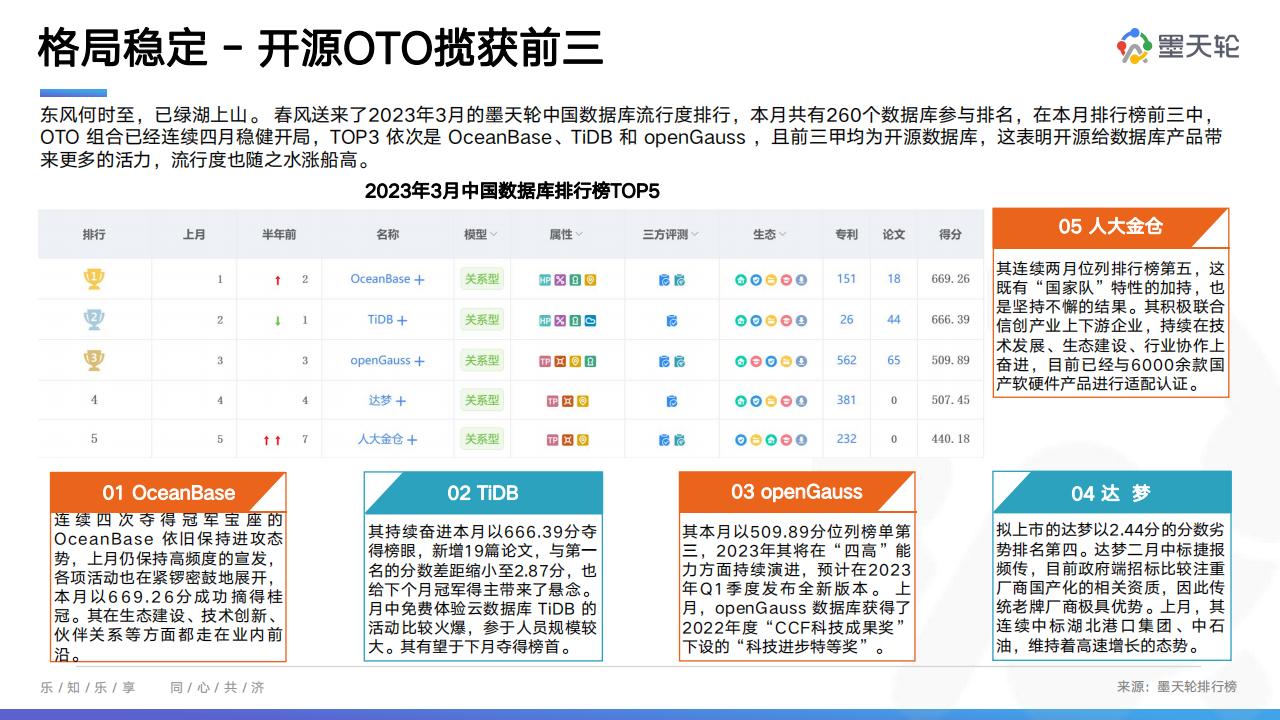Click the score 440.18
The width and height of the screenshot is (1280, 720).
pos(950,439)
